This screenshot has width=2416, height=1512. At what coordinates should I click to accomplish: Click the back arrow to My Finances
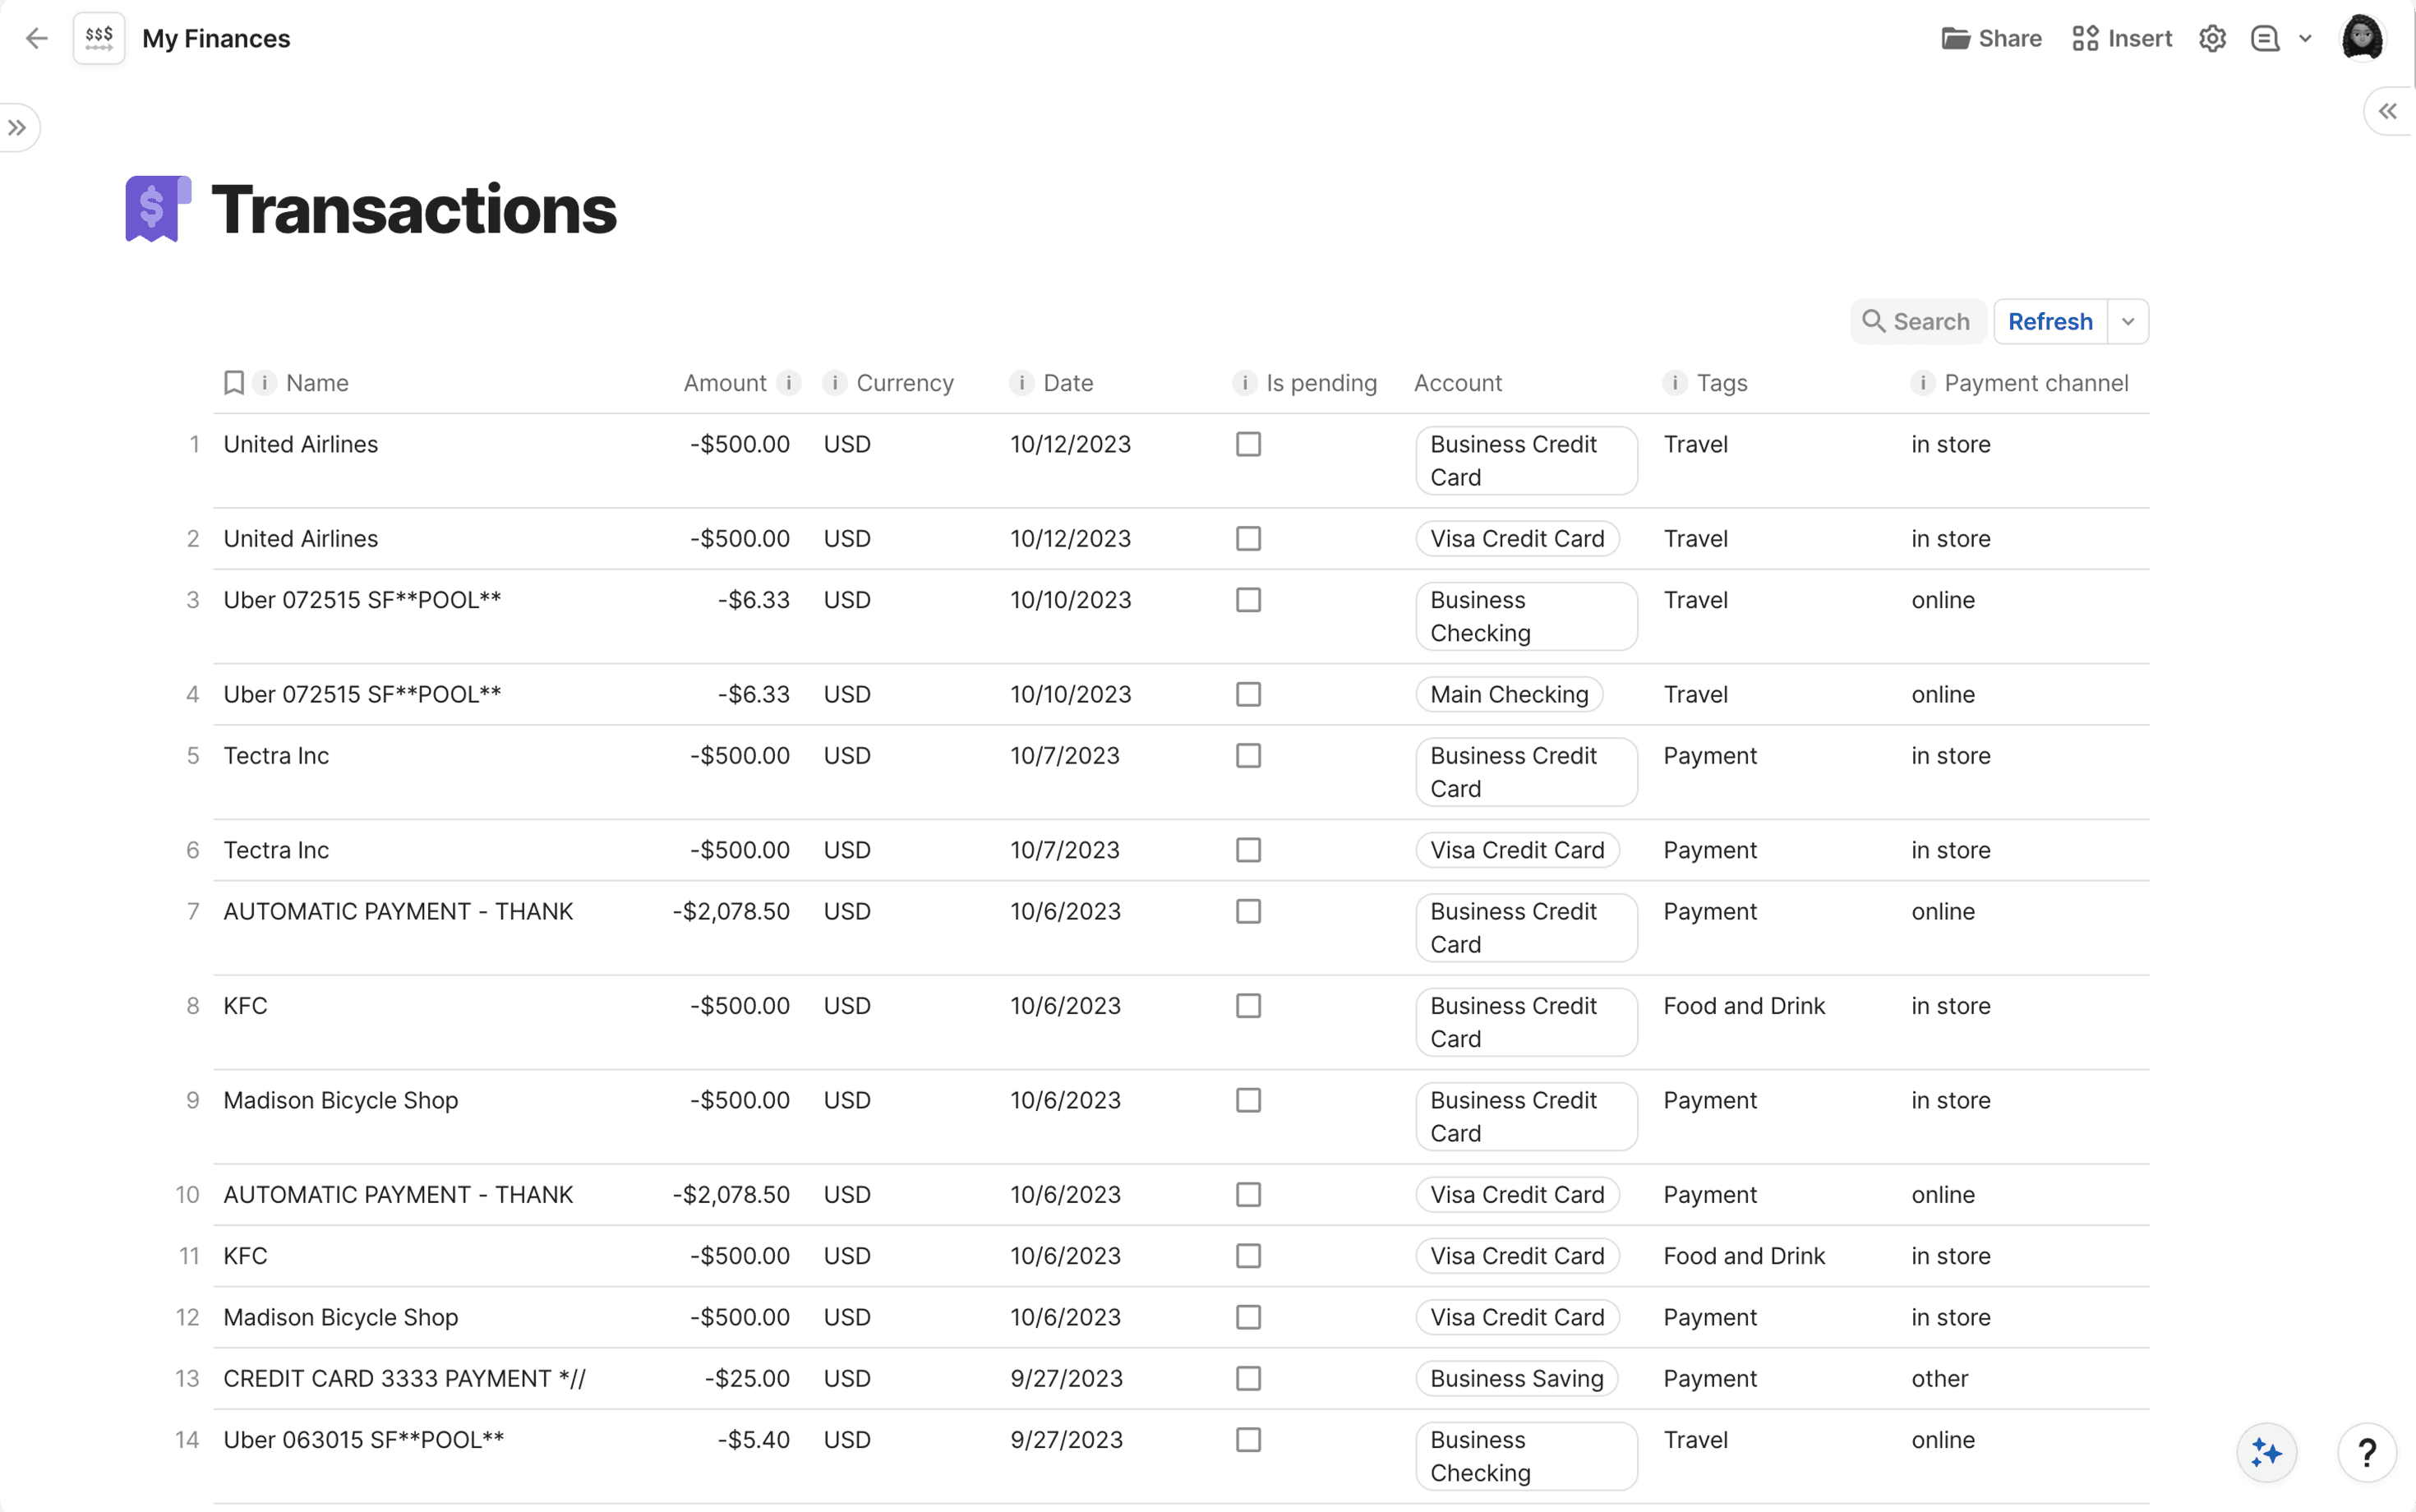37,38
